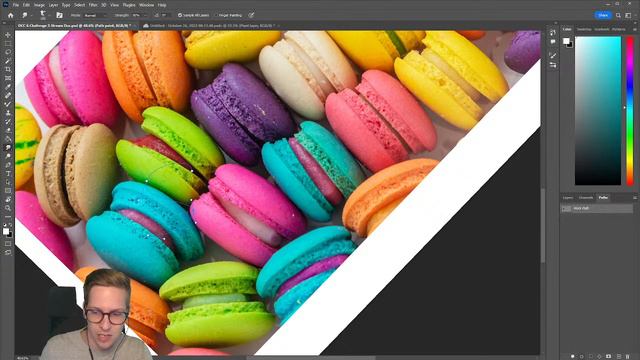Screen dimensions: 640x360
Task: Load path as a selection button
Action: coord(591,356)
